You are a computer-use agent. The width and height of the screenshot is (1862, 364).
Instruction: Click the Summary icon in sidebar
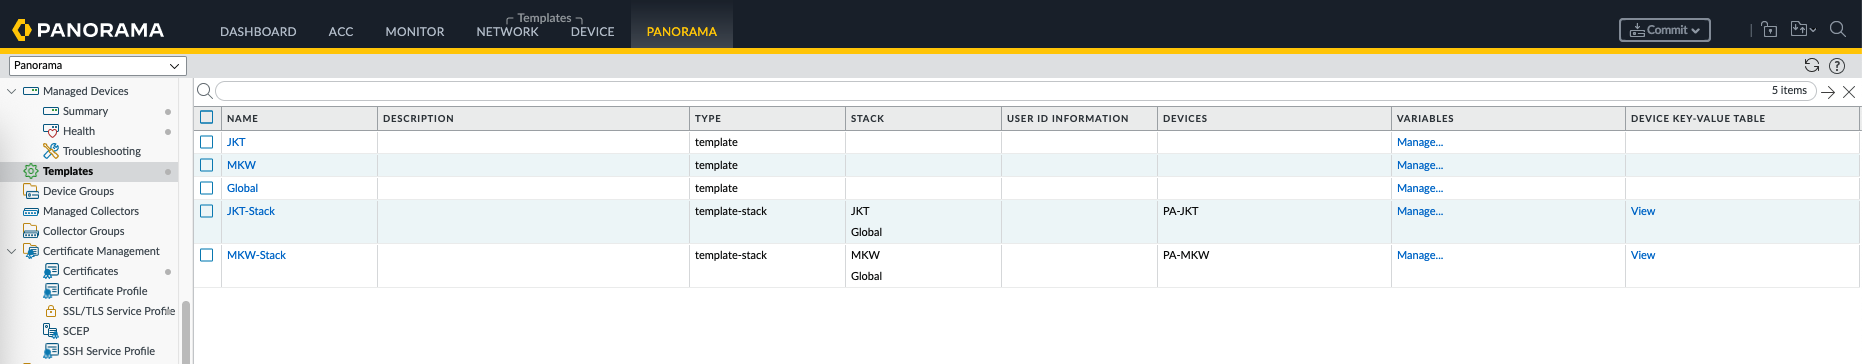coord(51,111)
